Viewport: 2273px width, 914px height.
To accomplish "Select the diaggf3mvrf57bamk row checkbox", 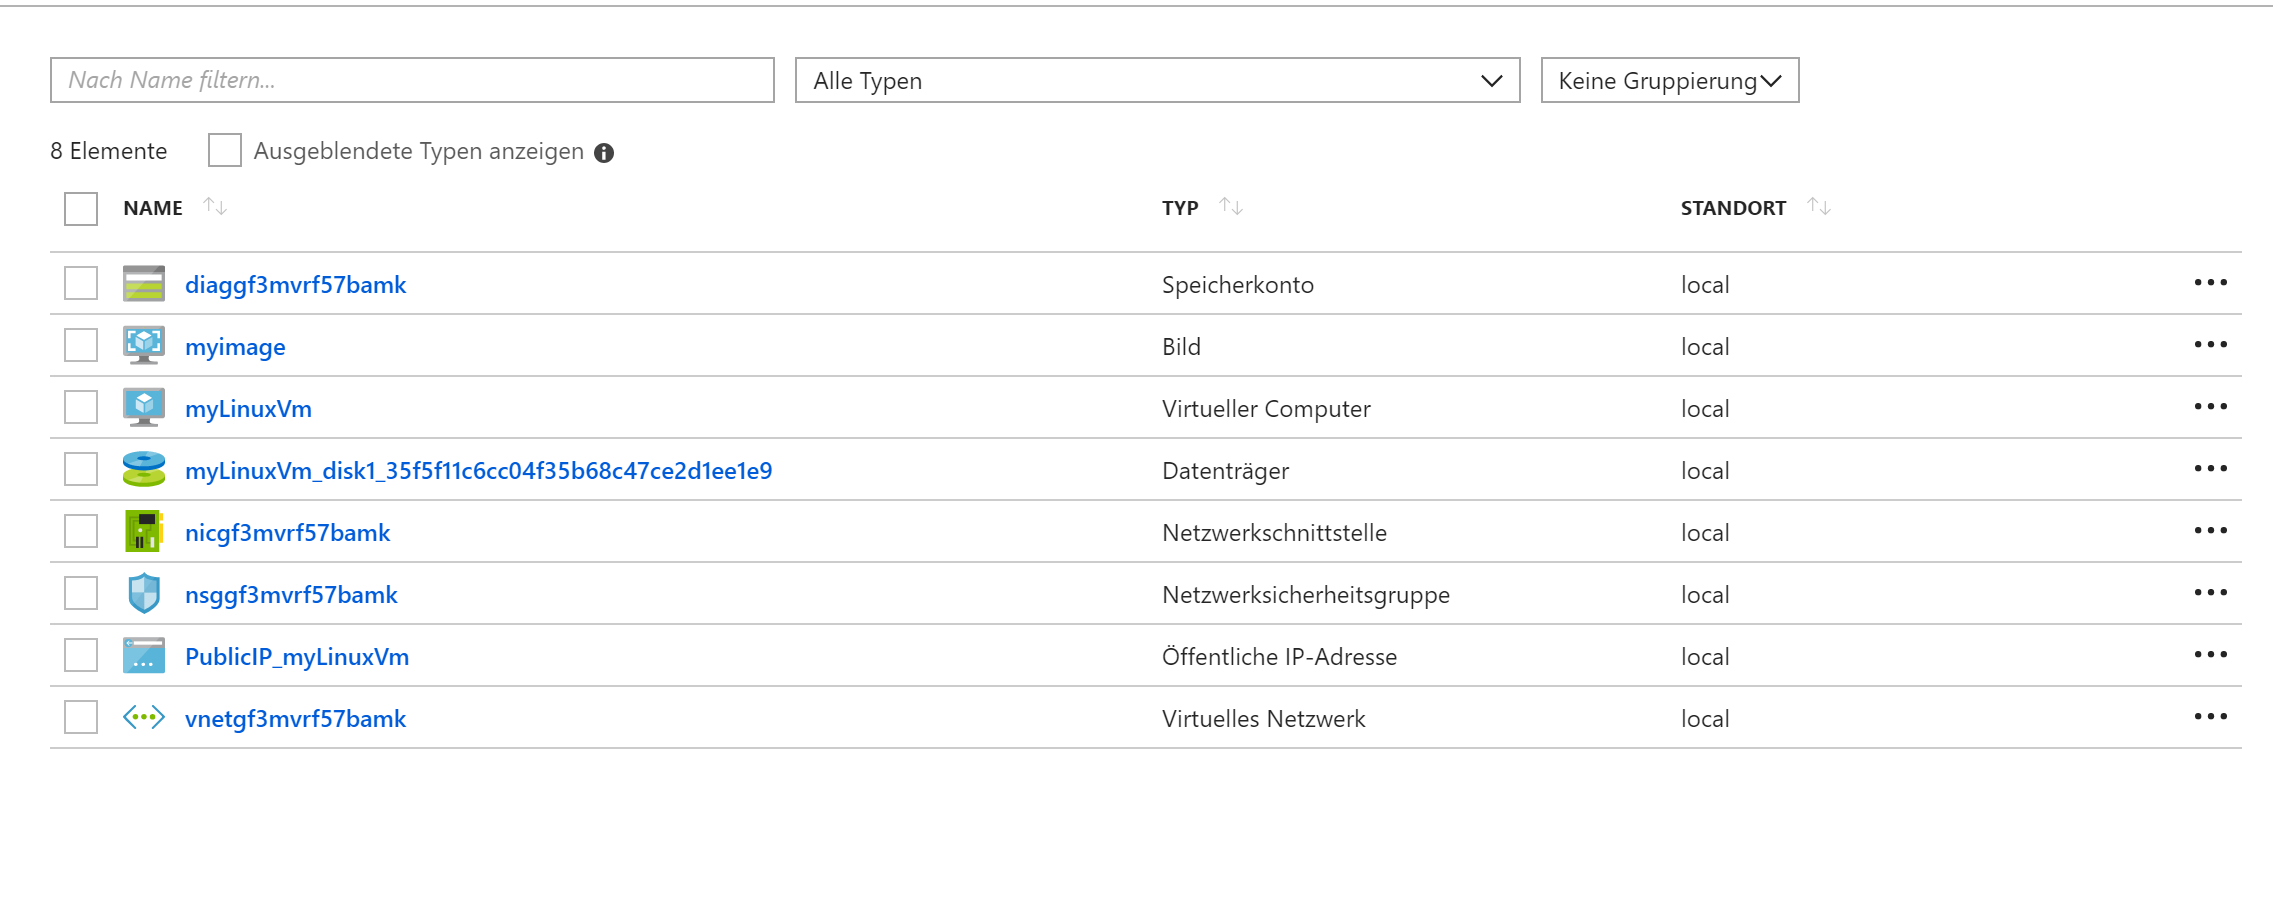I will click(81, 283).
